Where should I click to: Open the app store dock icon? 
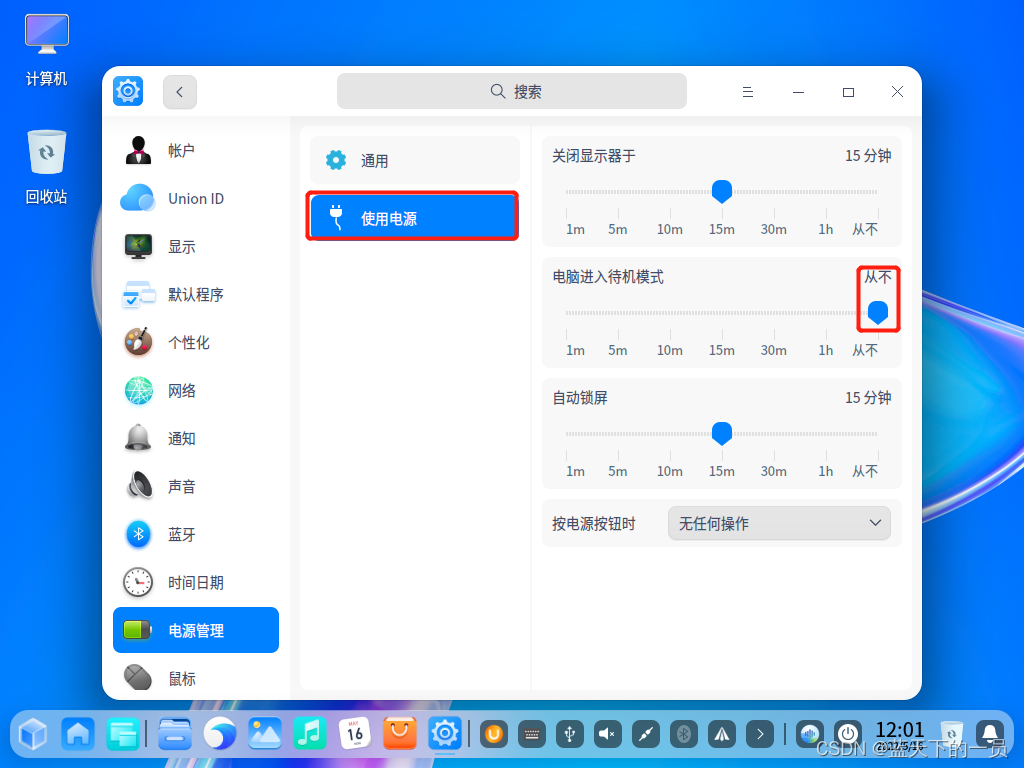[400, 734]
